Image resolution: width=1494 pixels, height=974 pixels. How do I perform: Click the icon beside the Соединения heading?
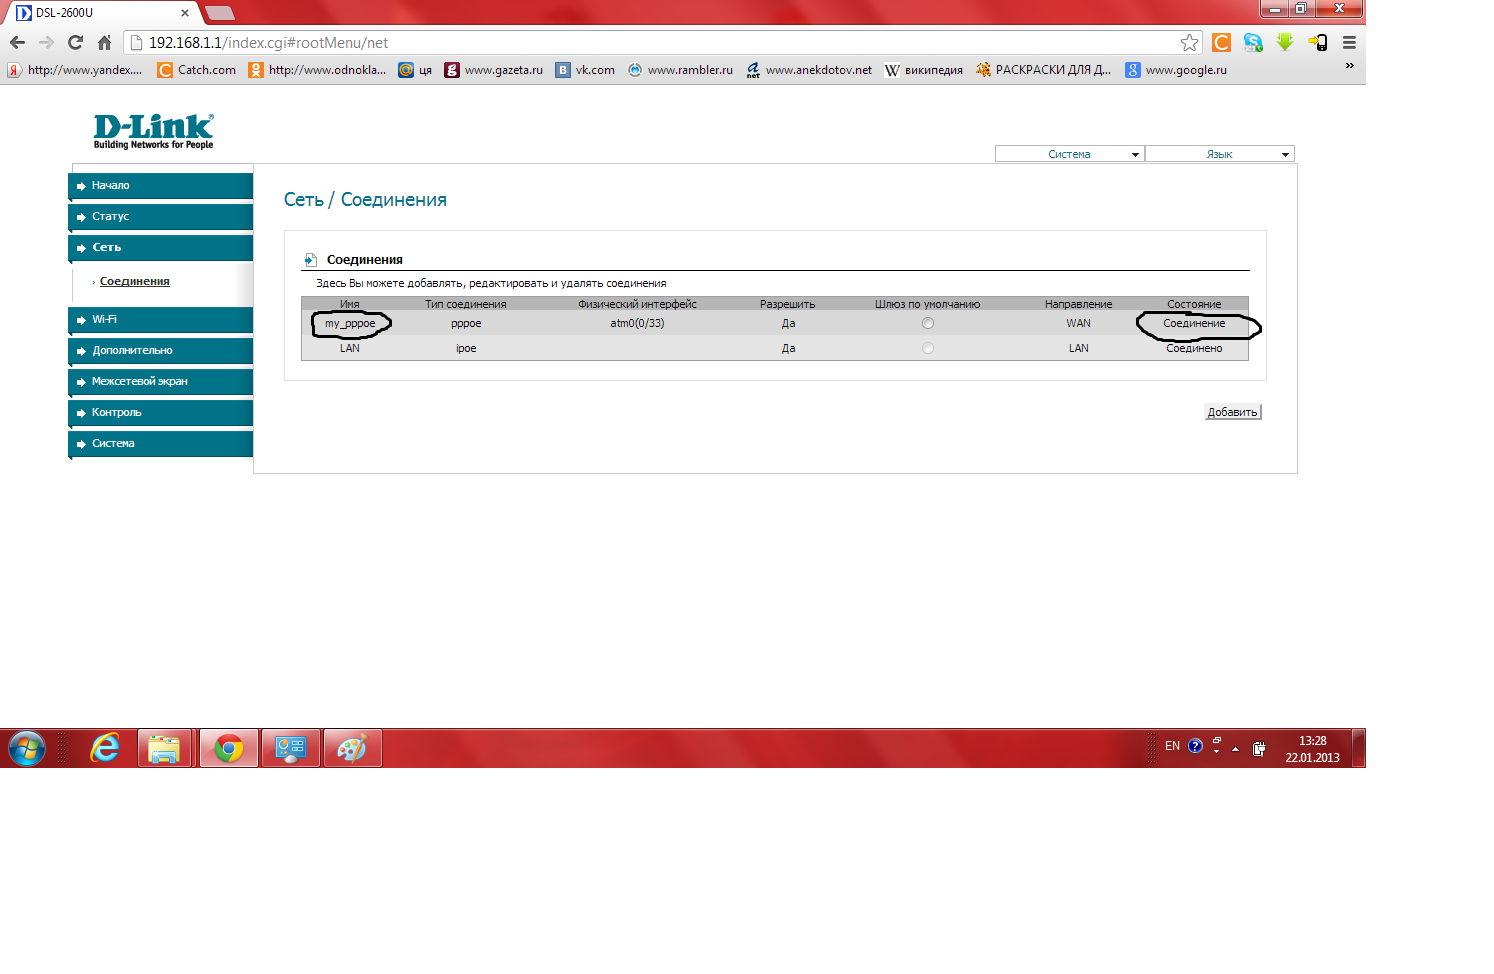point(311,260)
